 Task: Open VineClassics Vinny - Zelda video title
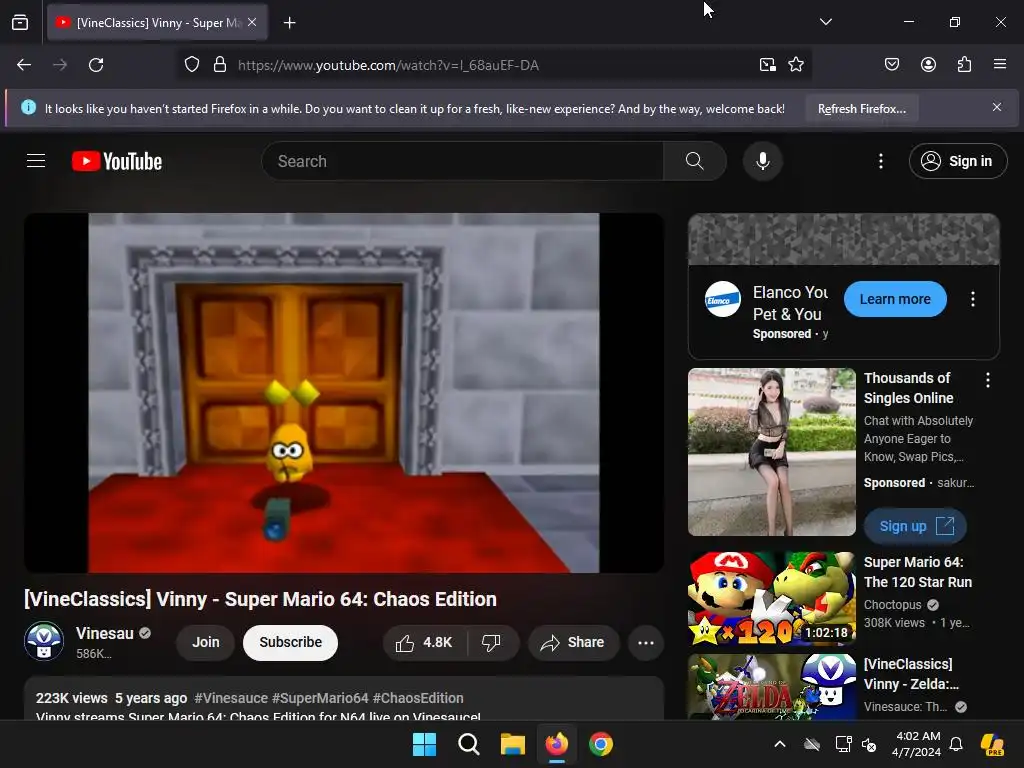[x=911, y=674]
